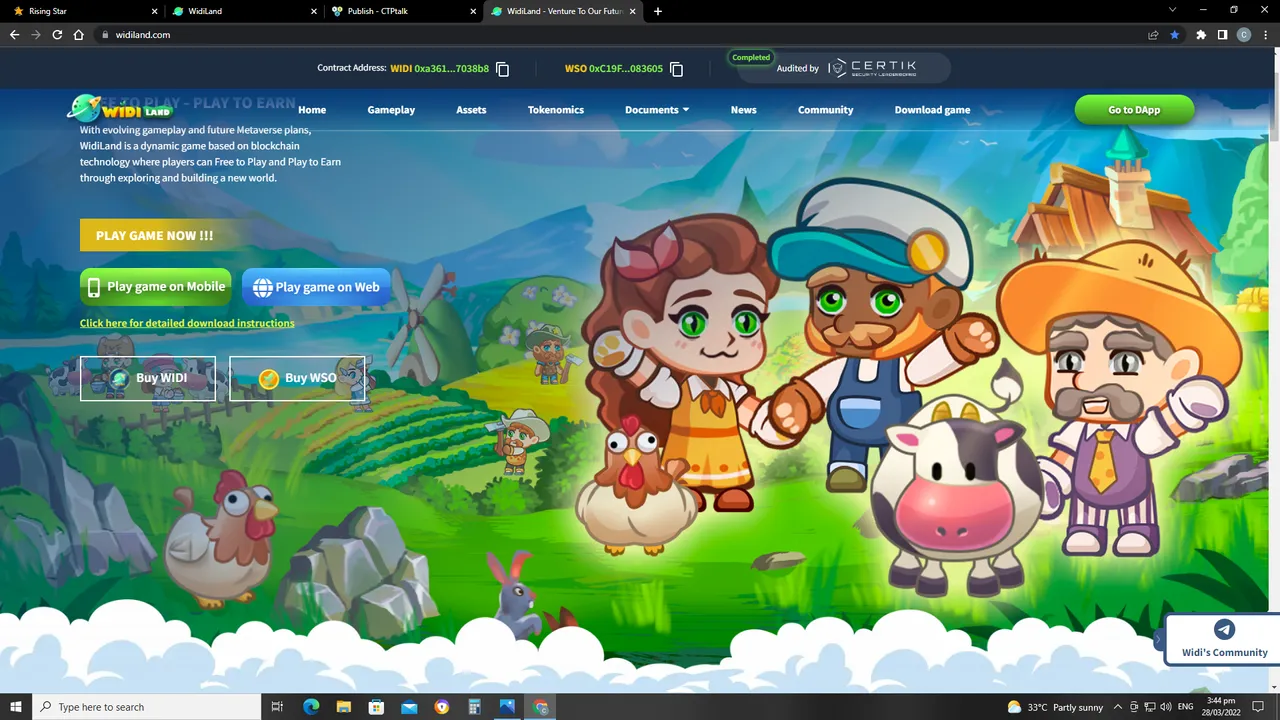Open the Chrome extensions puzzle icon

[x=1201, y=34]
